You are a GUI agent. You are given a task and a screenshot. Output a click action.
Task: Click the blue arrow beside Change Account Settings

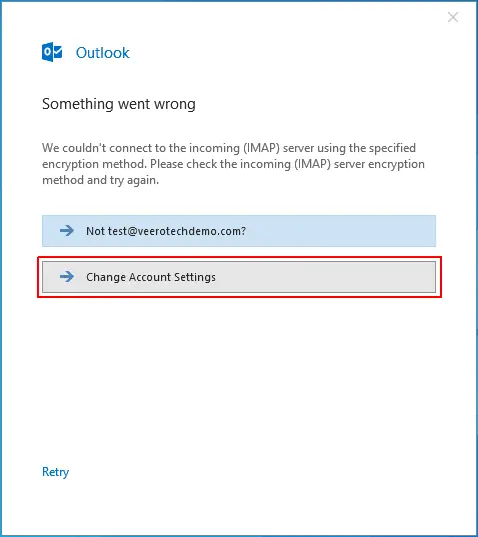(67, 276)
